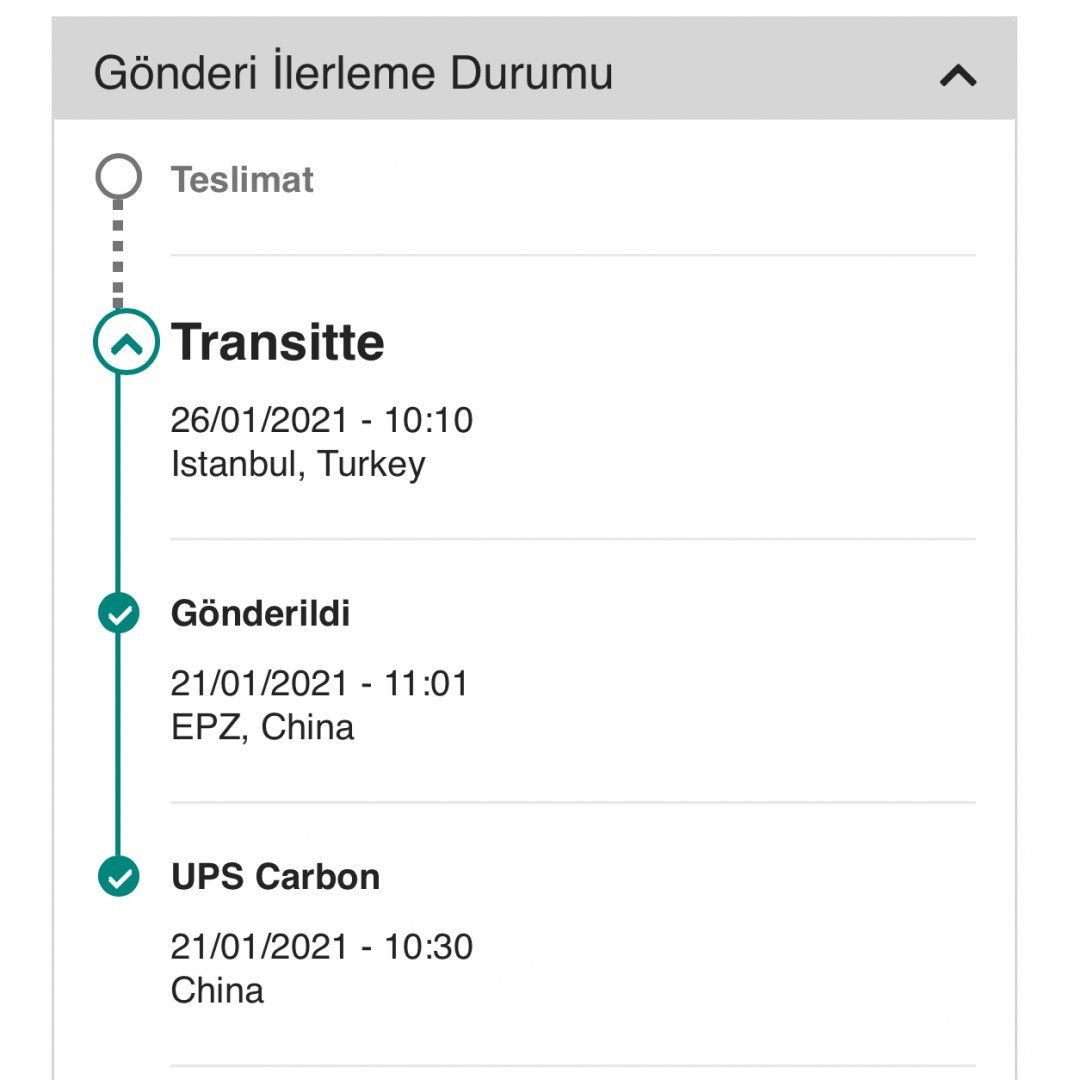The width and height of the screenshot is (1069, 1080).
Task: Click the Gönderi İlerleme Durumu header title
Action: click(x=353, y=74)
